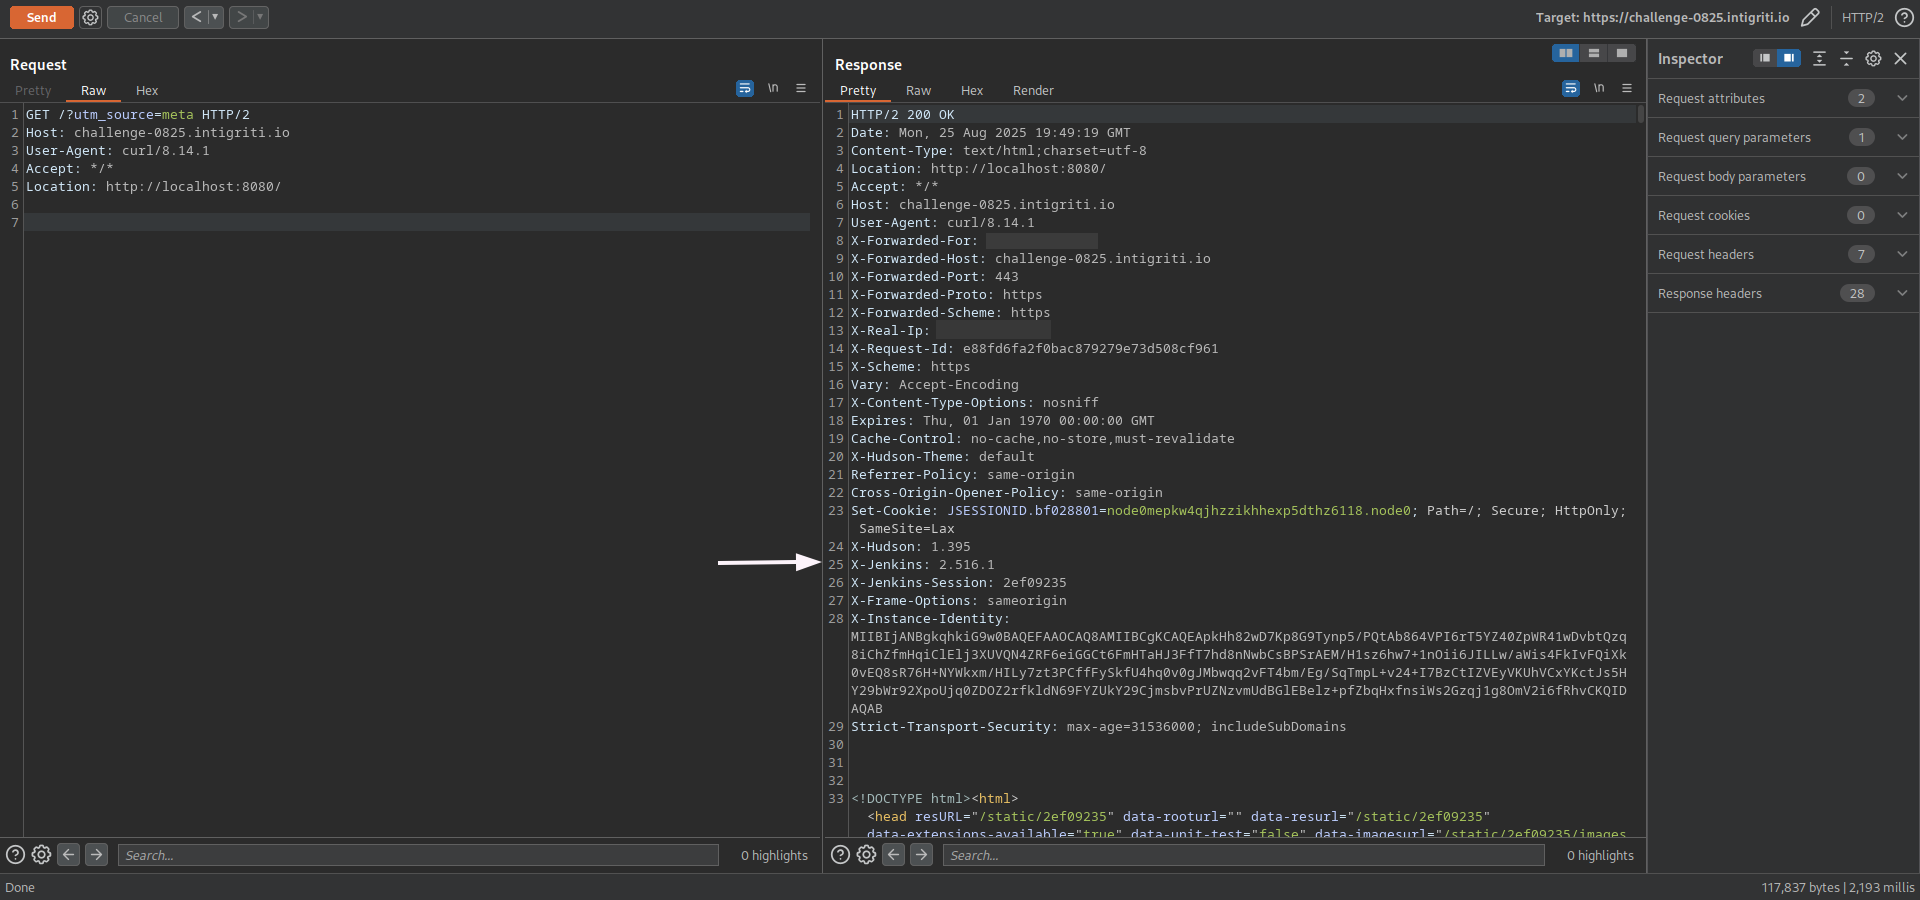Switch Response view to Raw tab

[x=918, y=90]
